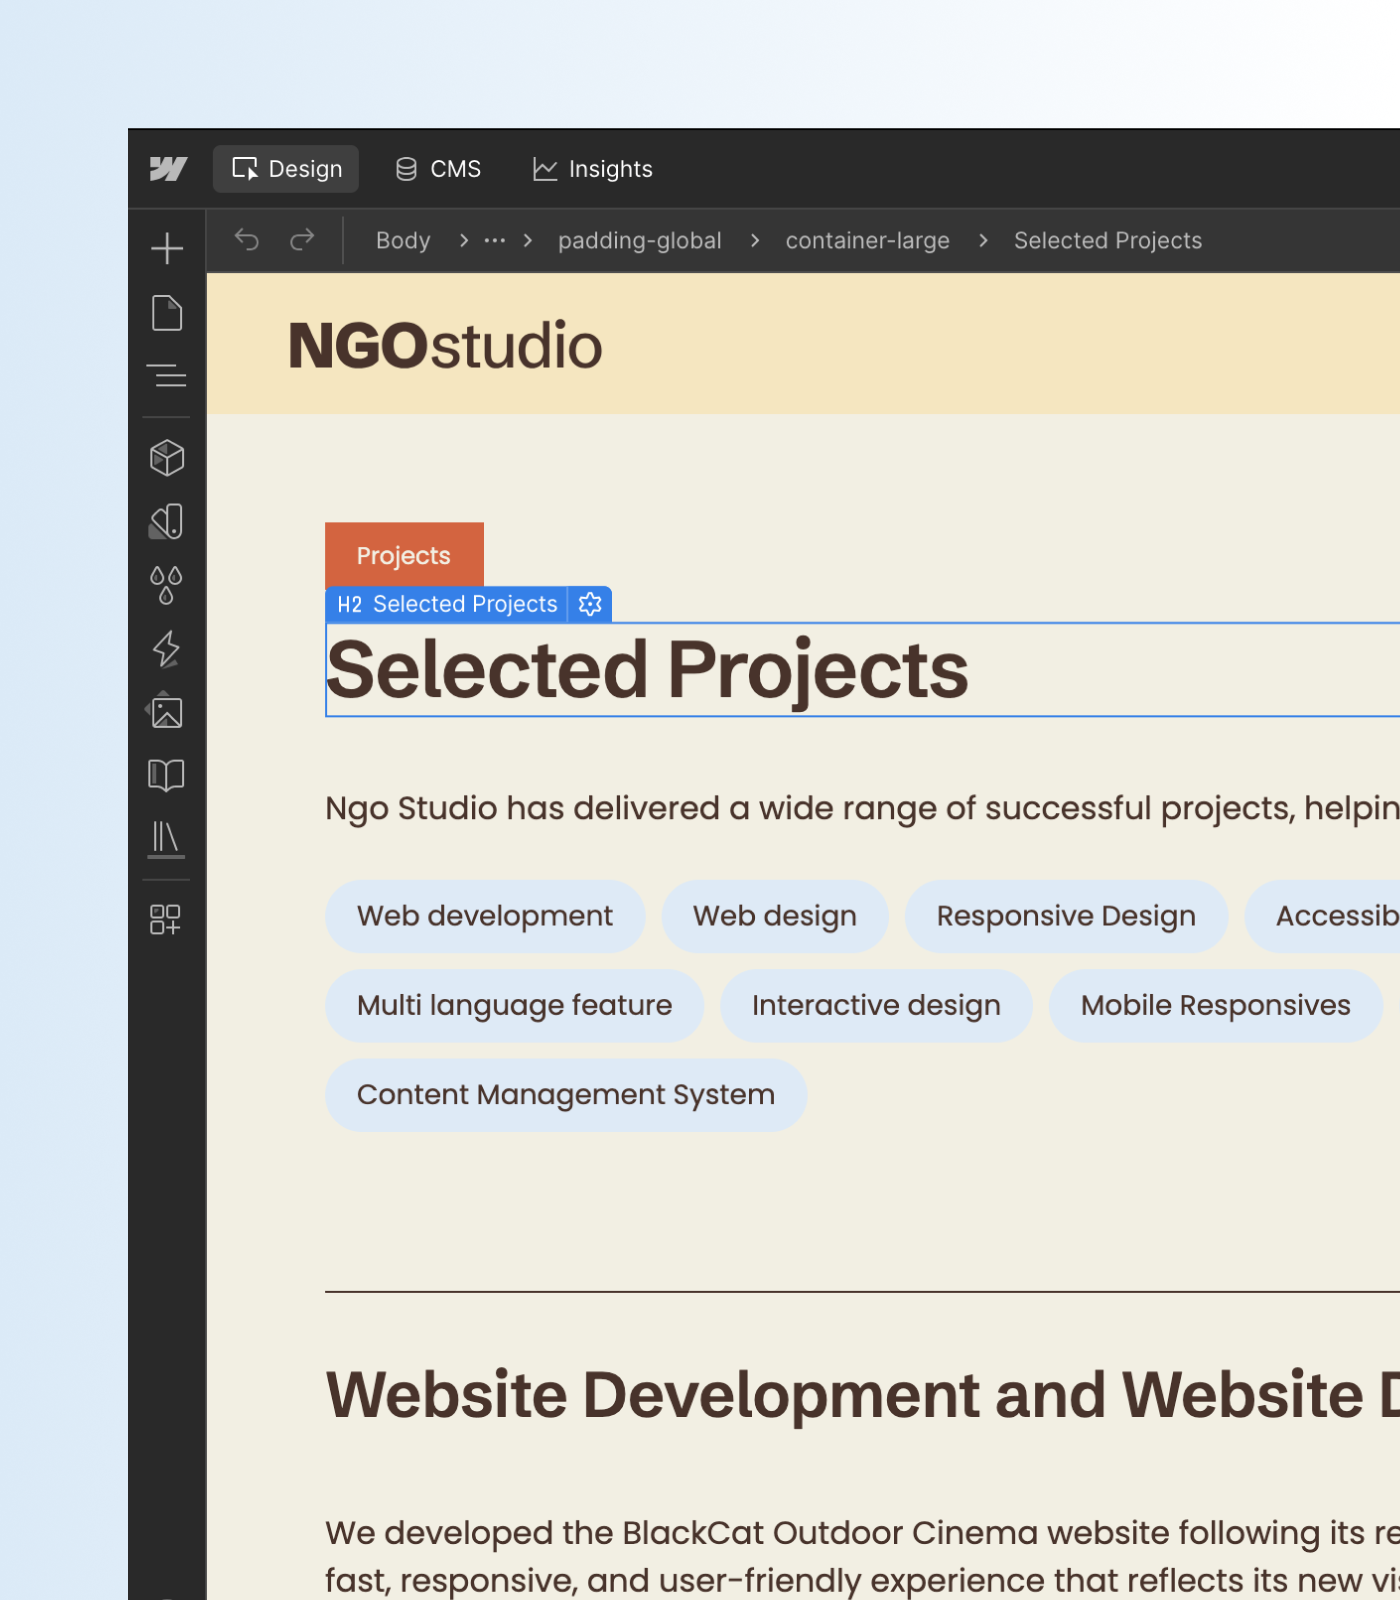Click the Responsive Design tag
Image resolution: width=1400 pixels, height=1600 pixels.
click(1066, 916)
